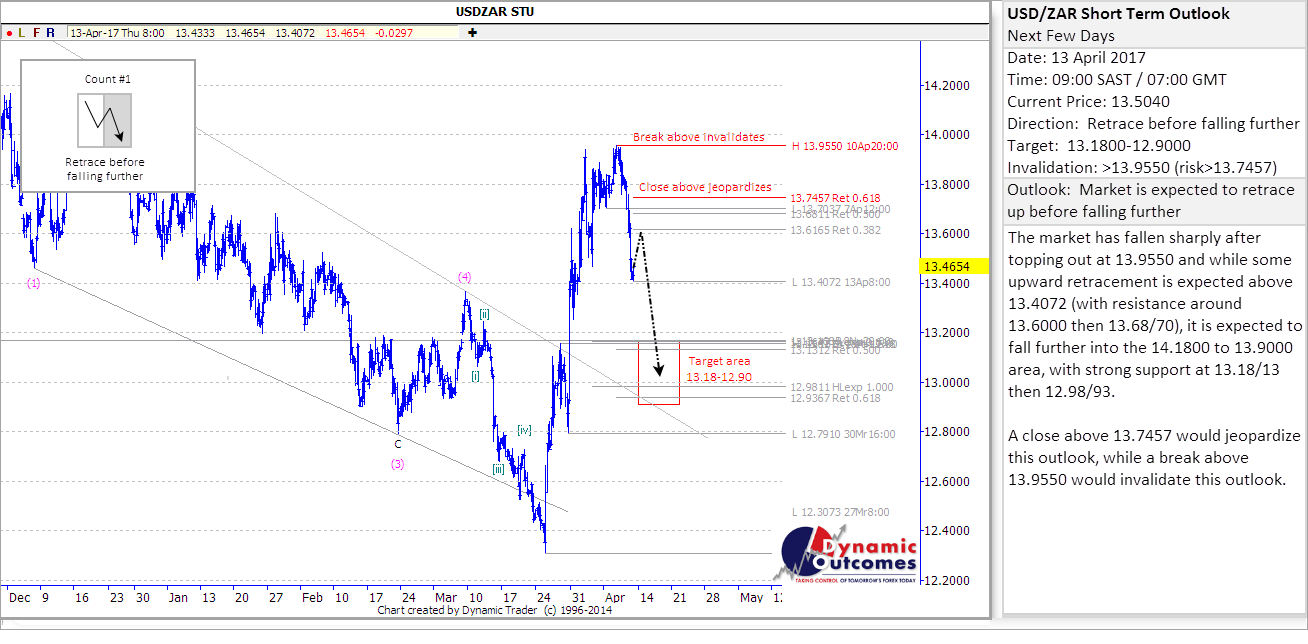Click the '13.7457 Ret 0.618' retracement label

pos(835,198)
